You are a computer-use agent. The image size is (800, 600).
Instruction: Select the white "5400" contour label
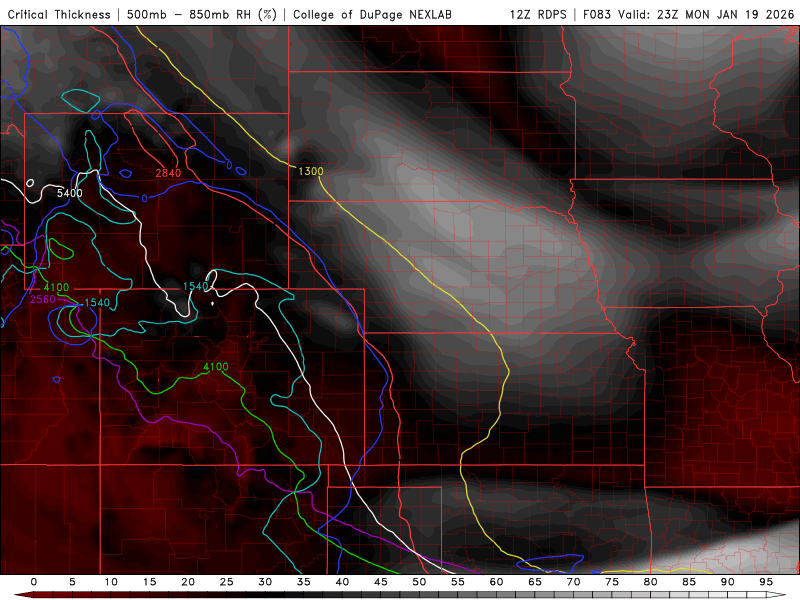pyautogui.click(x=69, y=193)
